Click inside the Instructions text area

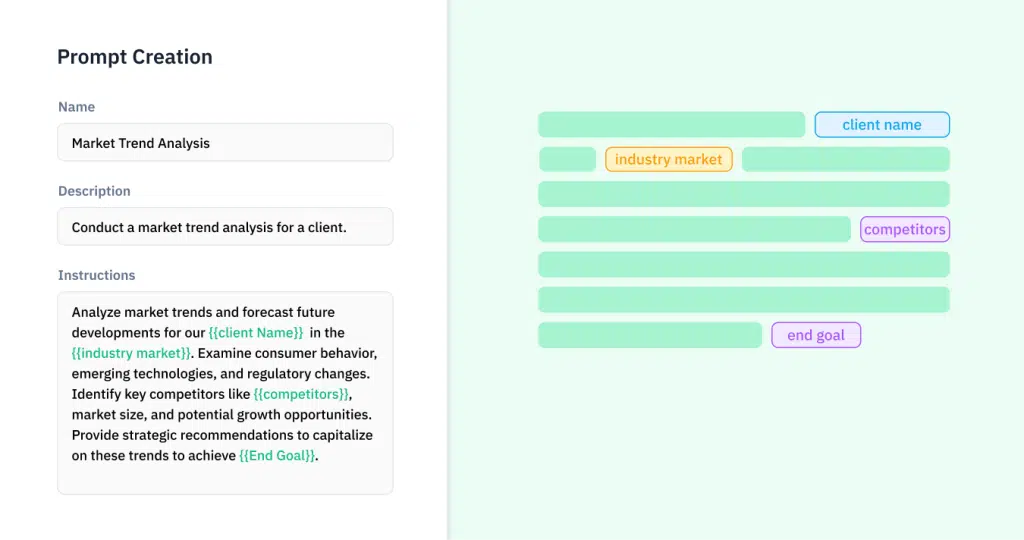pyautogui.click(x=225, y=392)
